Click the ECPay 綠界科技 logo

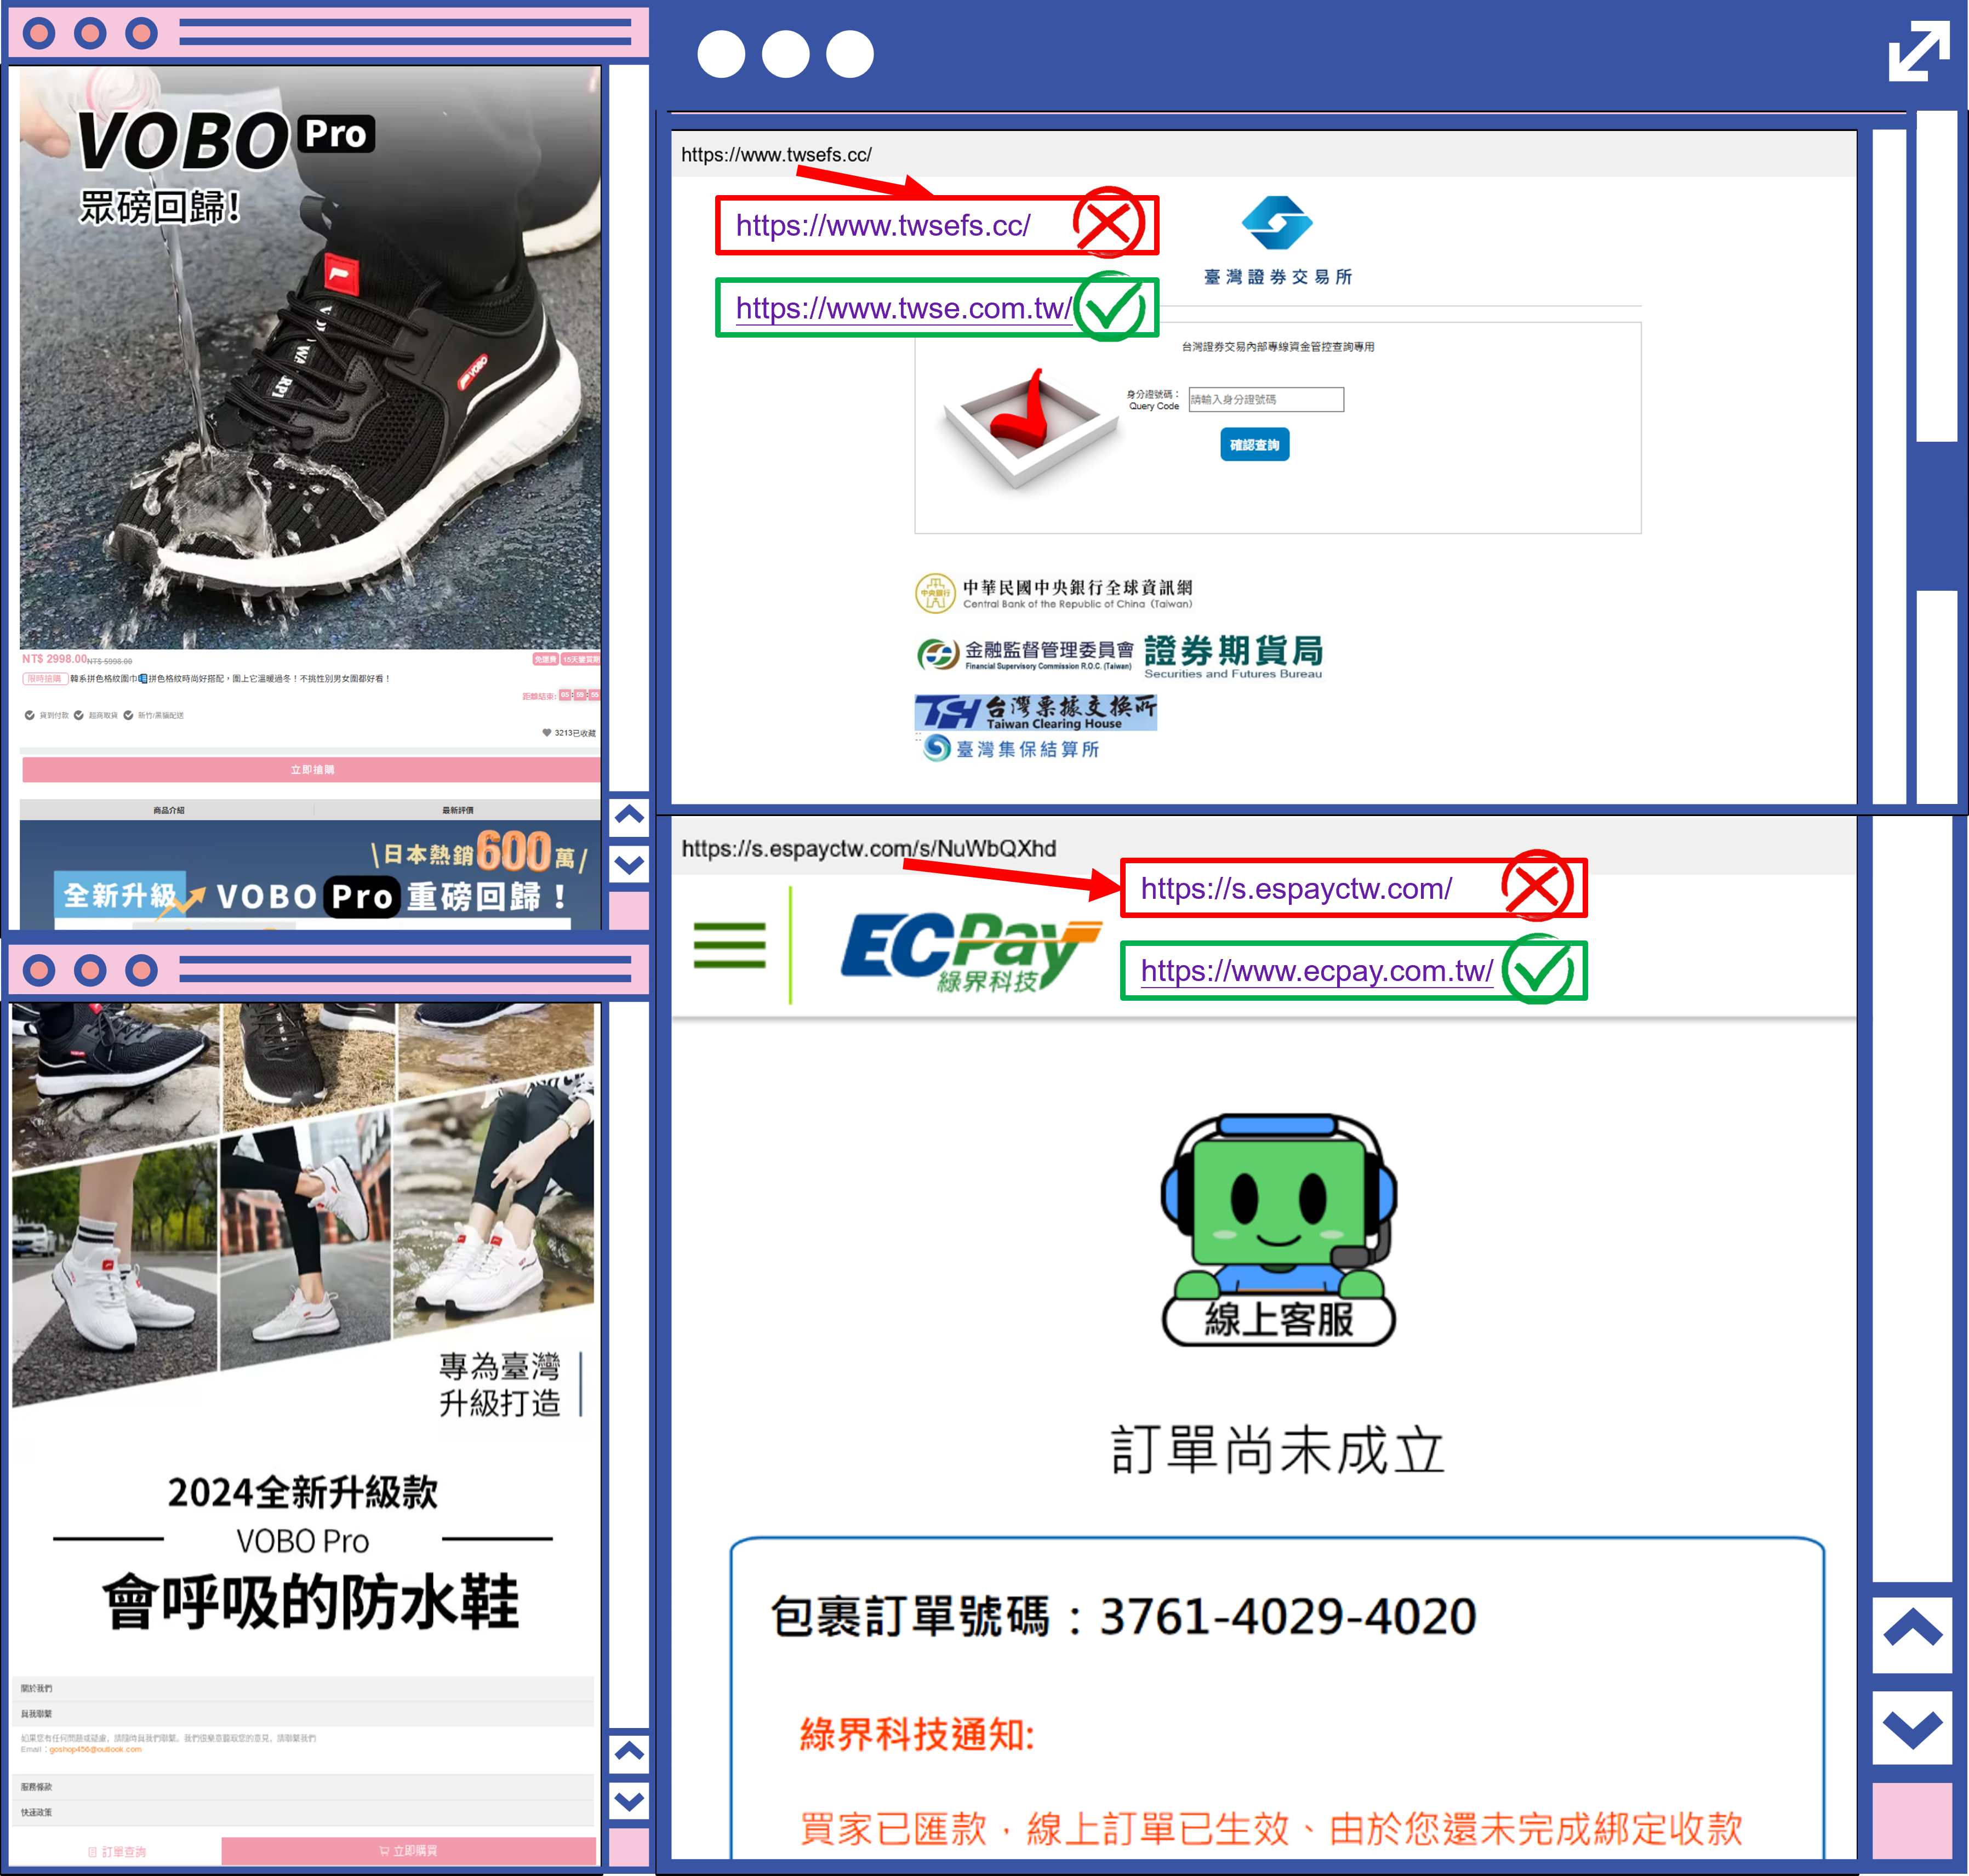click(x=970, y=952)
